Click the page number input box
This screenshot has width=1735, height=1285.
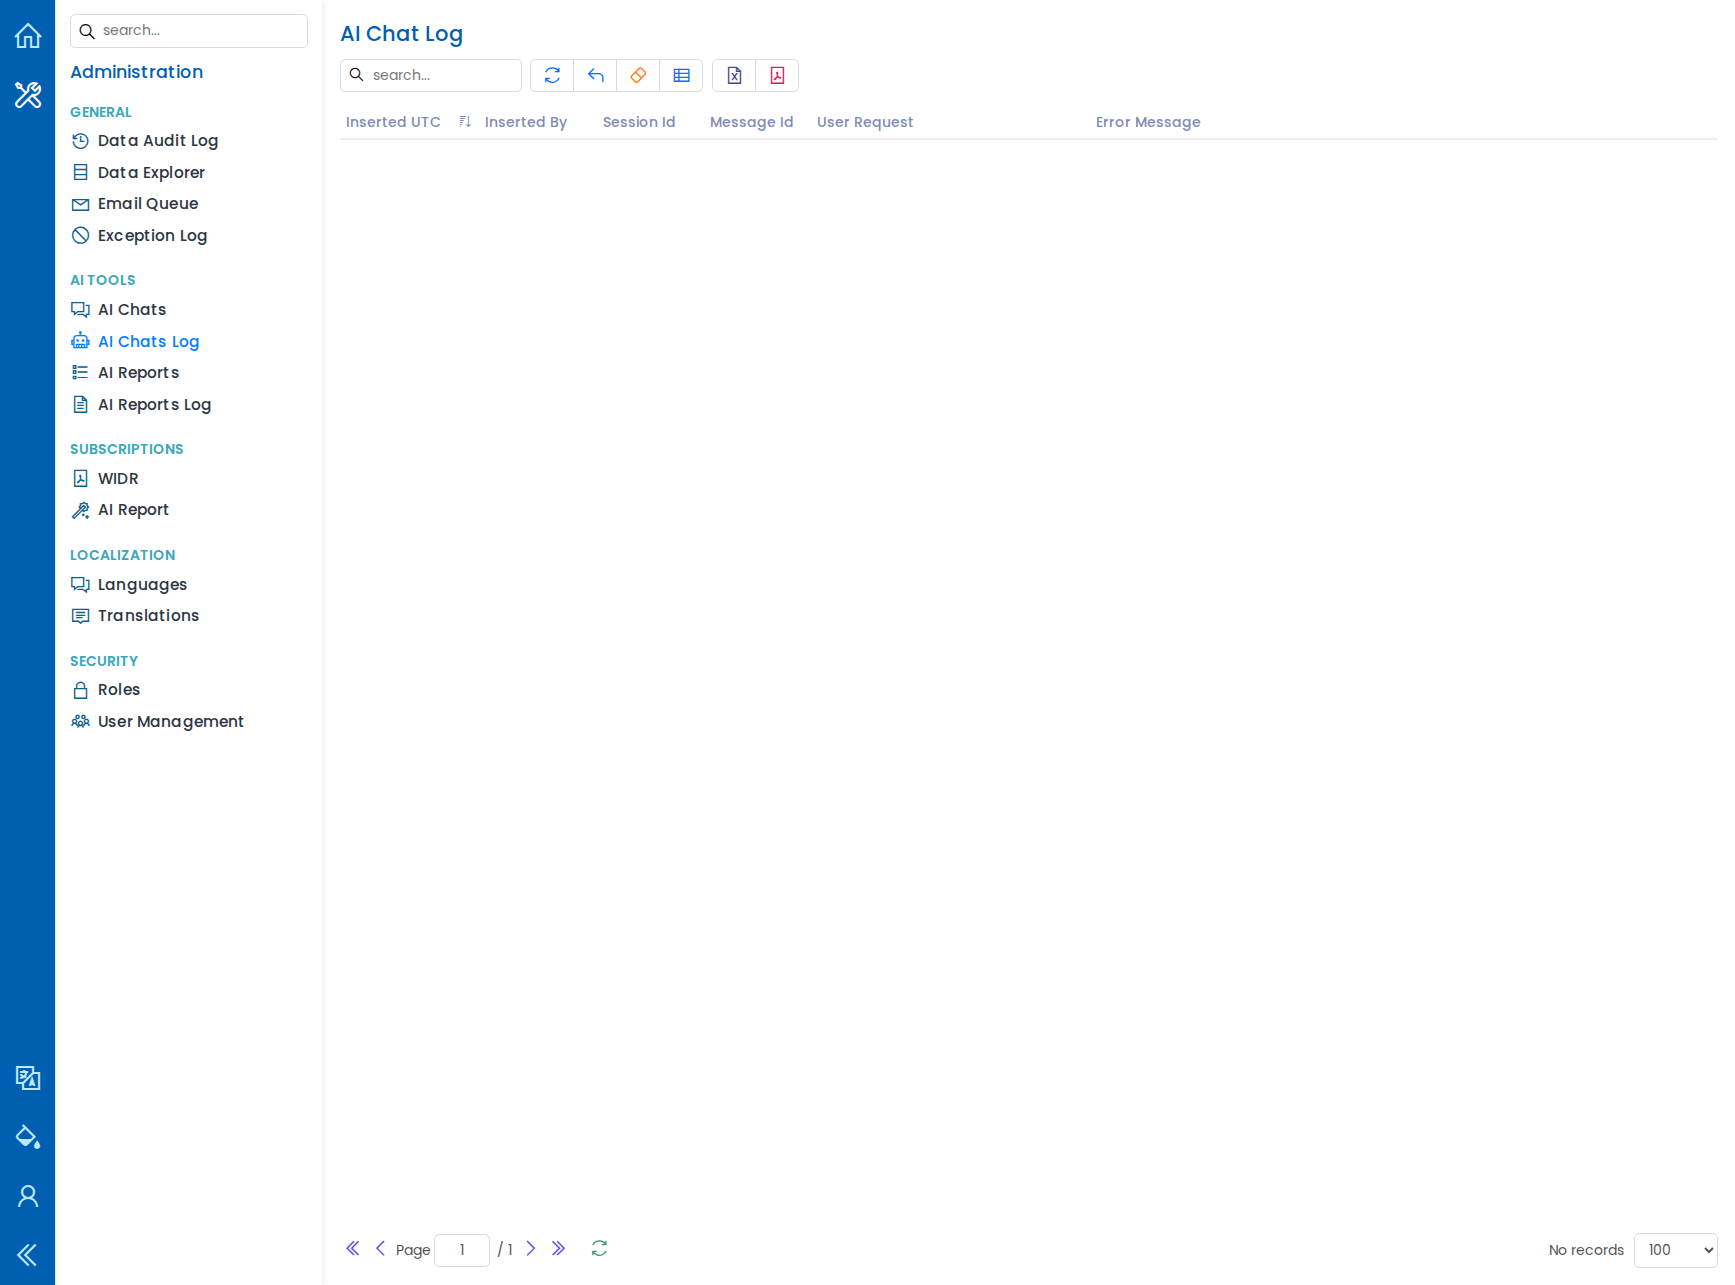tap(462, 1250)
